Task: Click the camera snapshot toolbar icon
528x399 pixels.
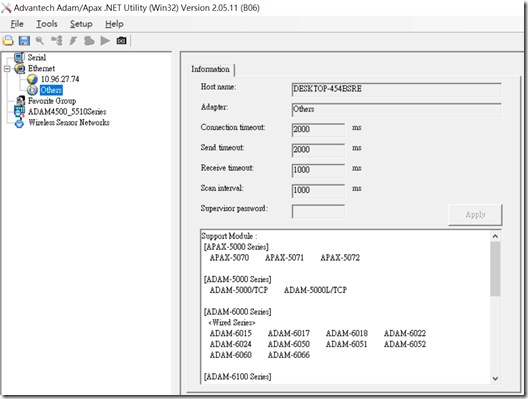Action: click(x=121, y=41)
